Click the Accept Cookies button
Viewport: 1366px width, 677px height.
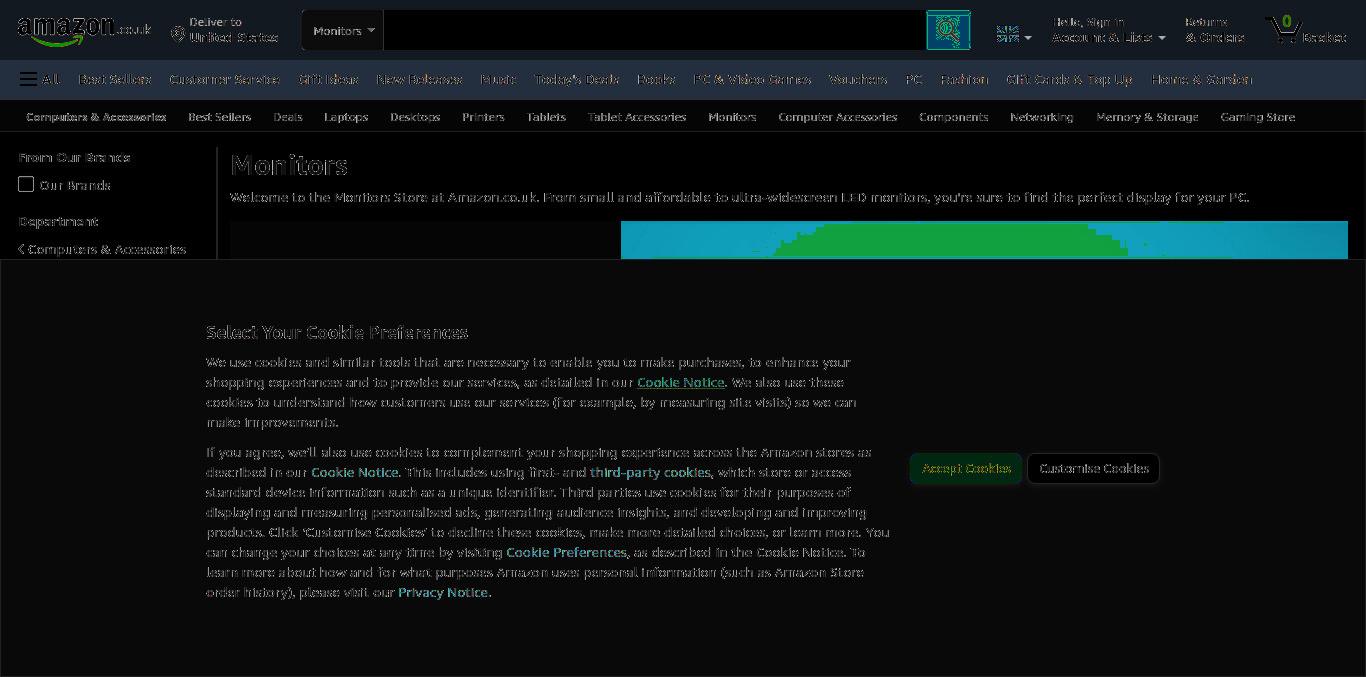966,468
